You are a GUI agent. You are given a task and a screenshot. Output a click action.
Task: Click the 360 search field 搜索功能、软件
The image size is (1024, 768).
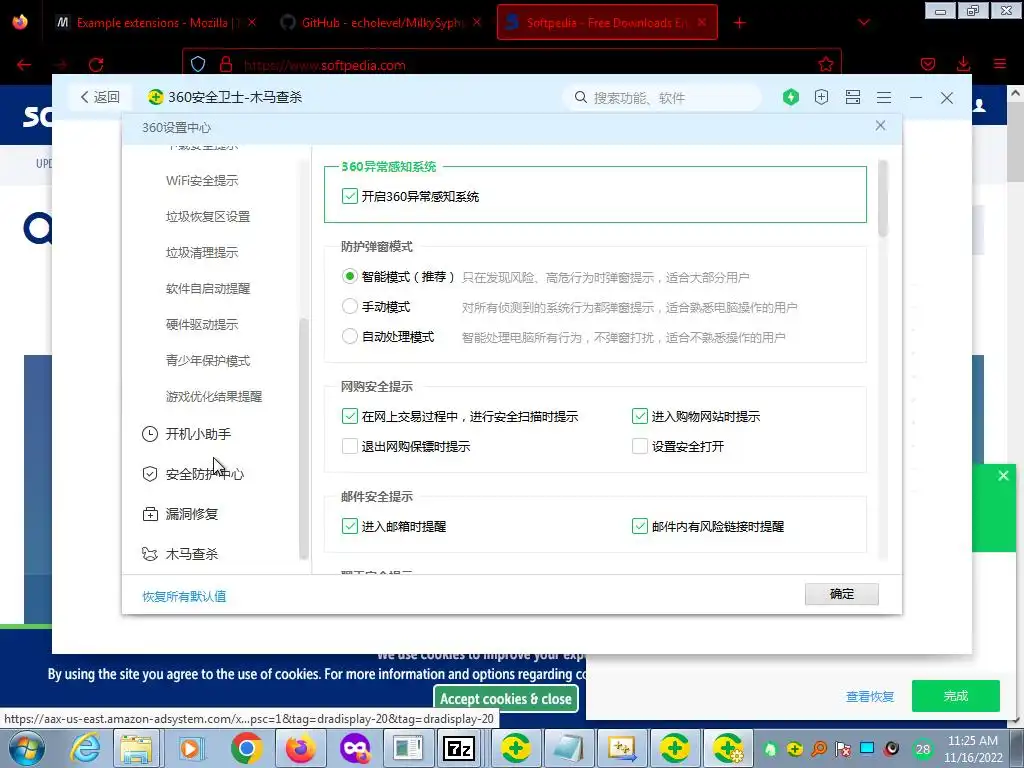(x=661, y=97)
